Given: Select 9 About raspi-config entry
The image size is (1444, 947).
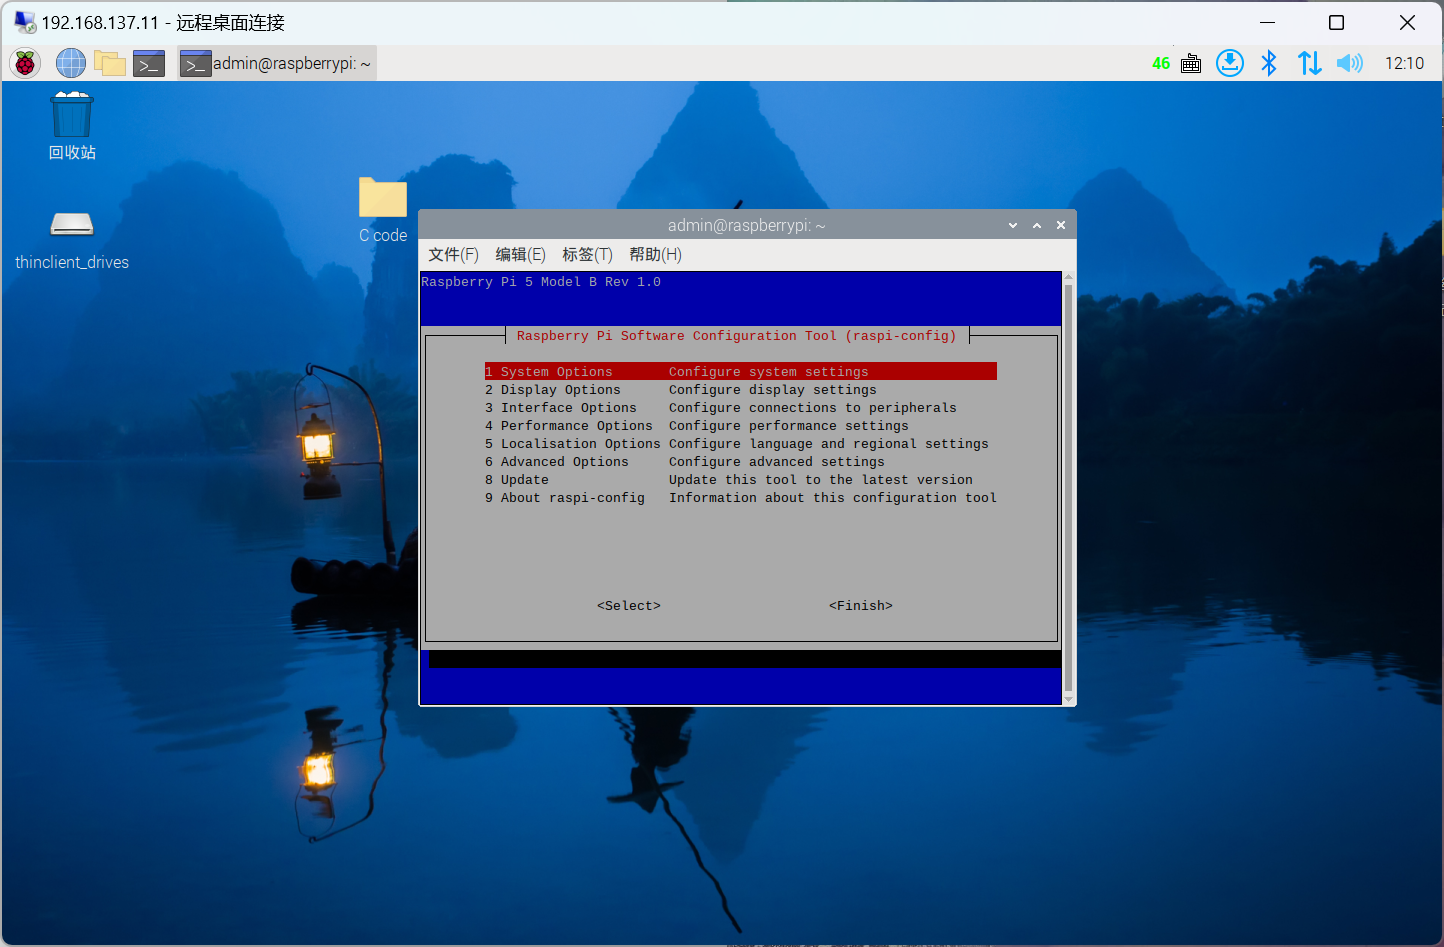Looking at the screenshot, I should point(741,497).
